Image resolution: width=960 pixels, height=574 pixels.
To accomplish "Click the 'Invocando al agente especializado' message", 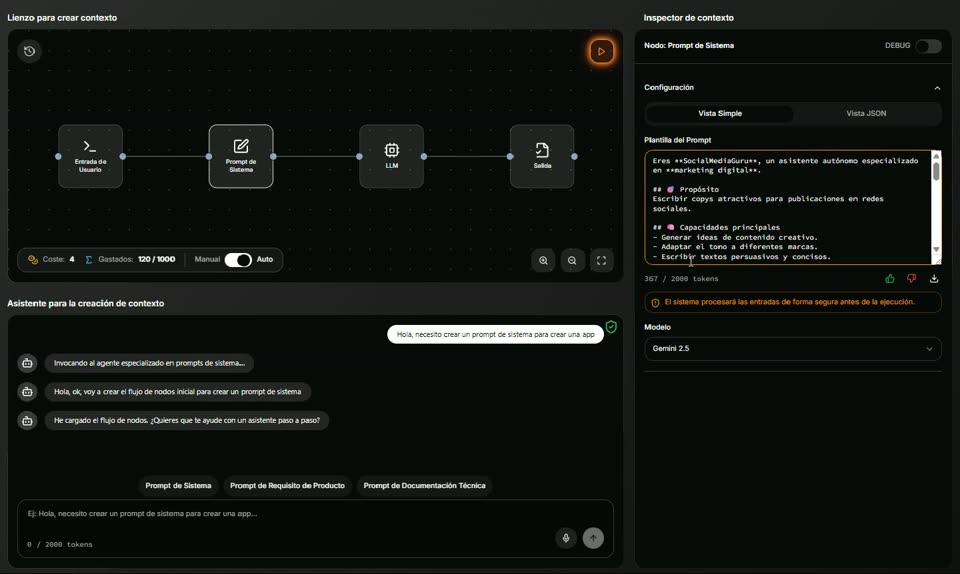I will tap(149, 363).
